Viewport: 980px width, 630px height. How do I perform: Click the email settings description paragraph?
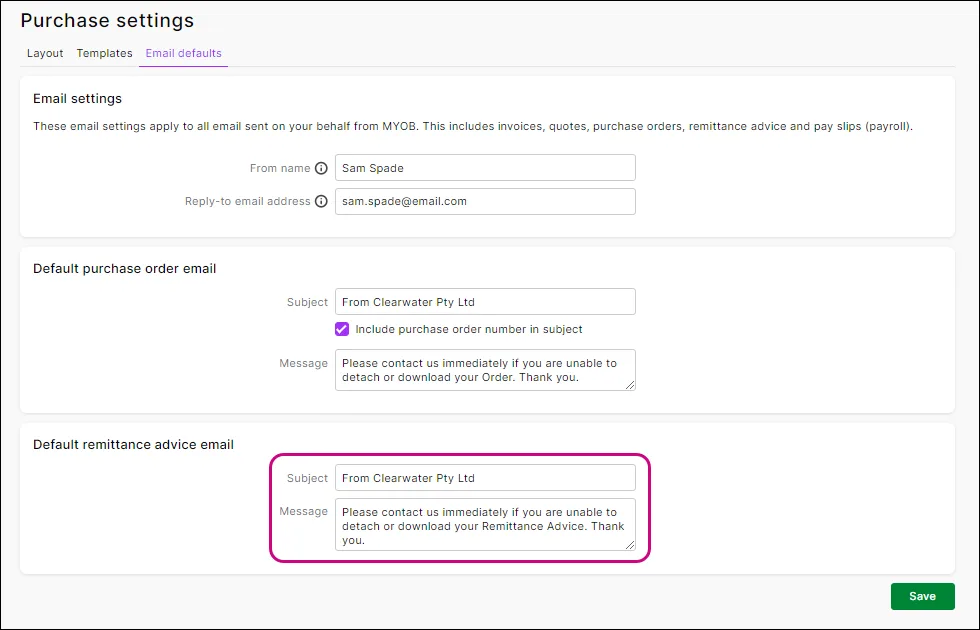pos(473,126)
